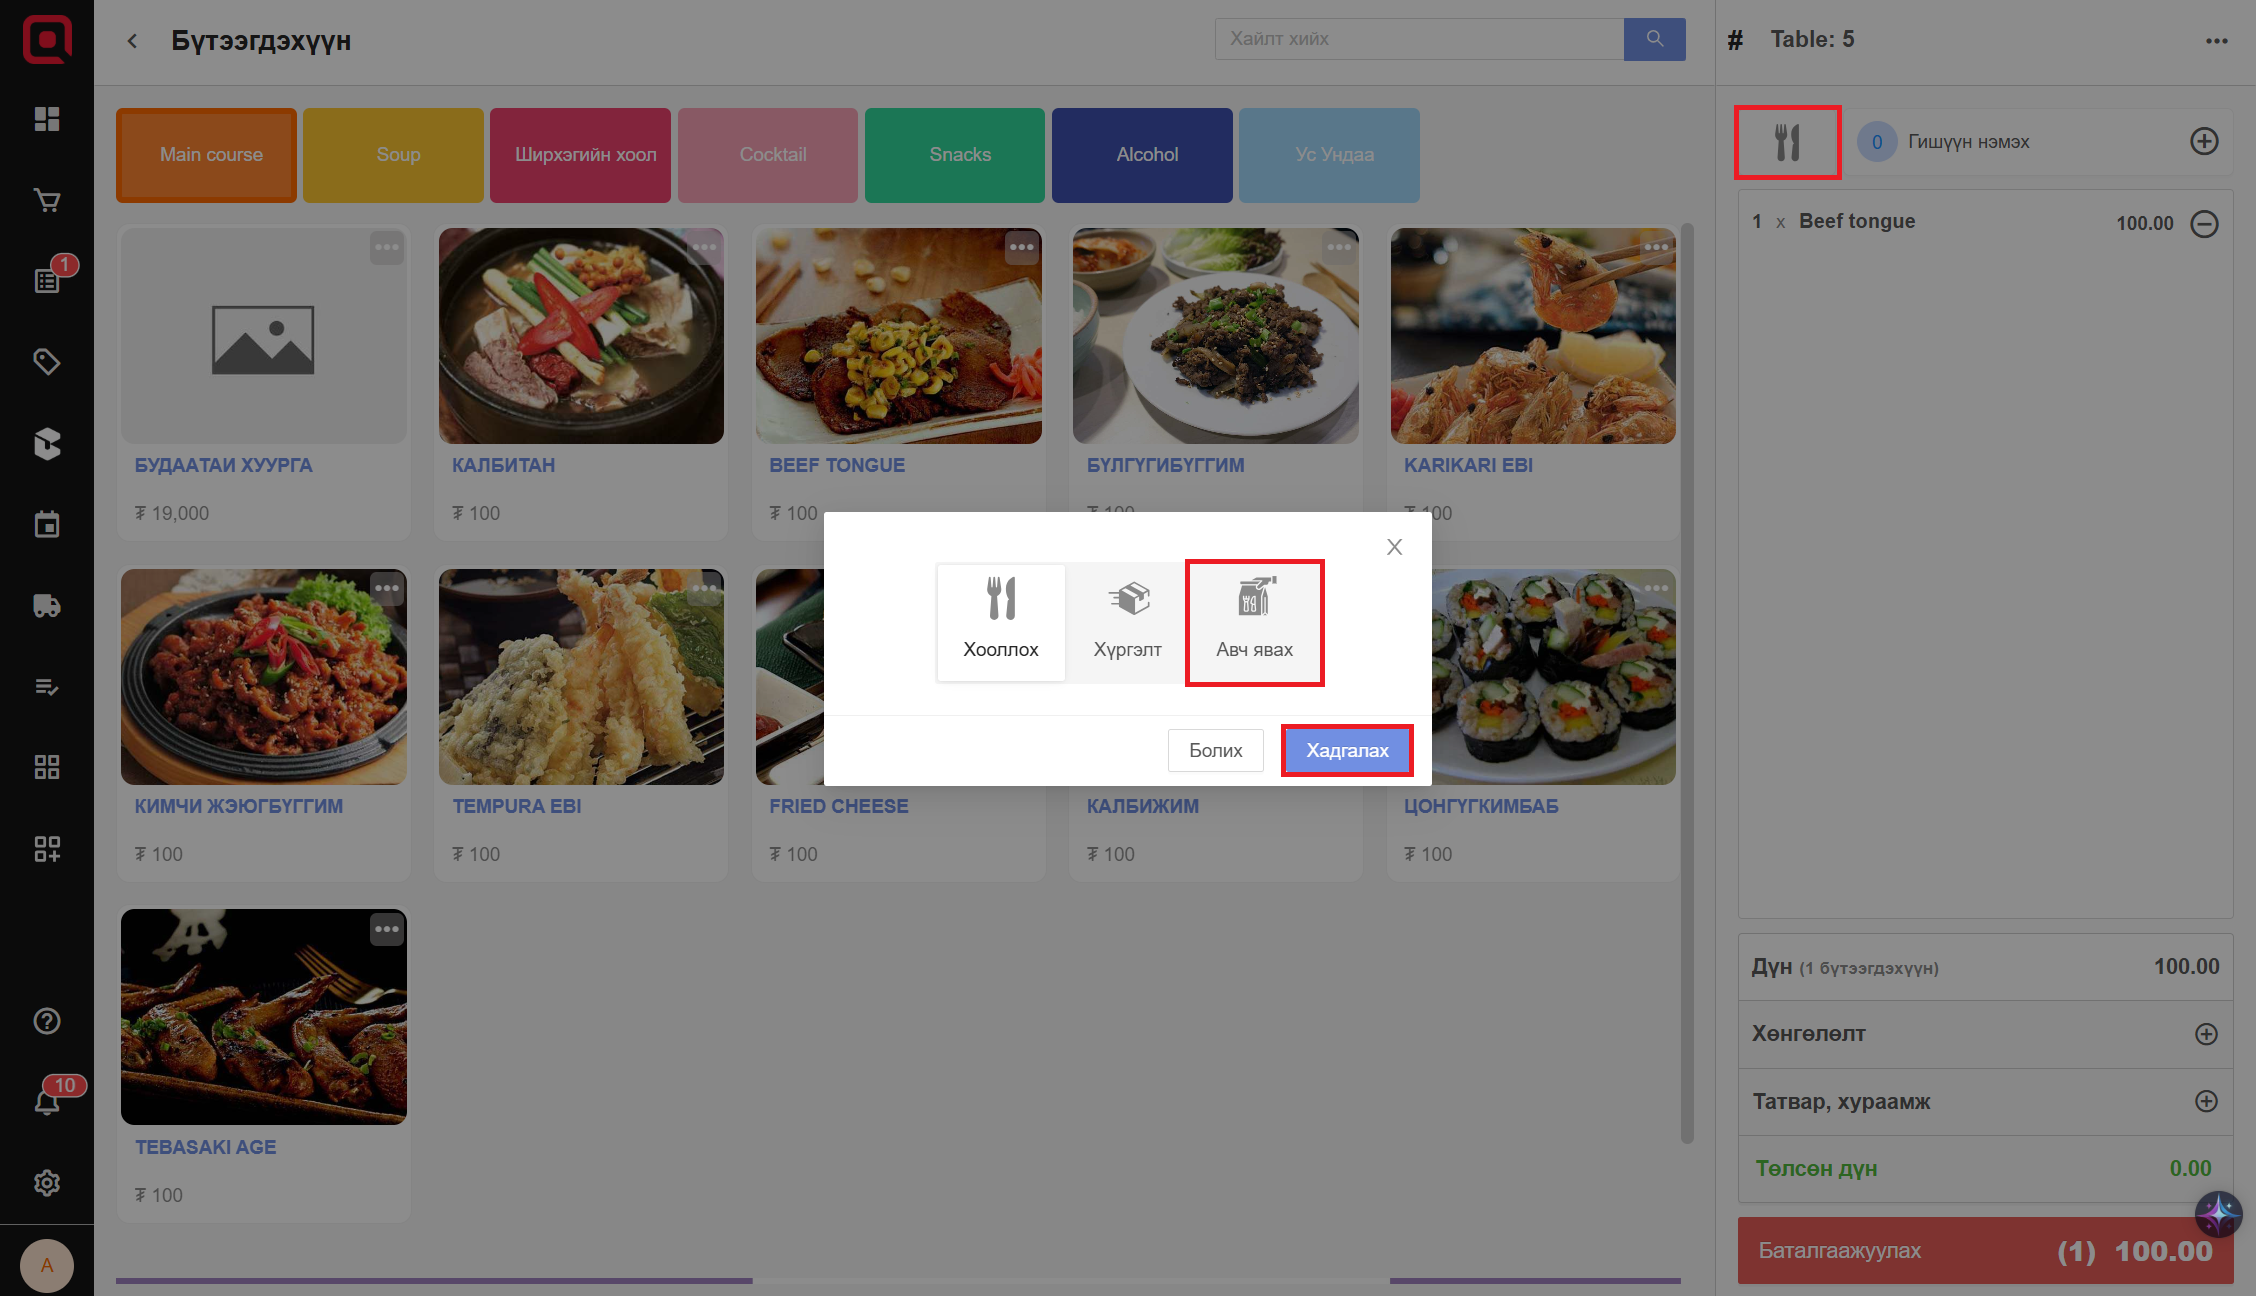2256x1296 pixels.
Task: Choose the Хүргэлт delivery option
Action: coord(1127,622)
